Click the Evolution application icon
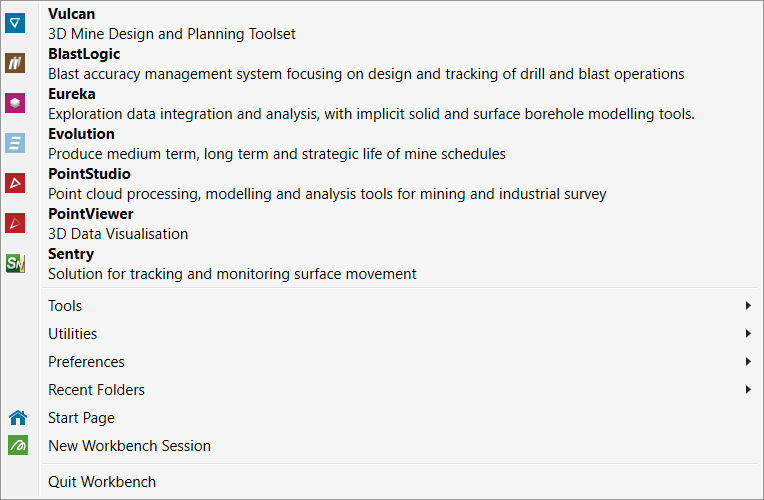The width and height of the screenshot is (764, 500). pyautogui.click(x=16, y=143)
